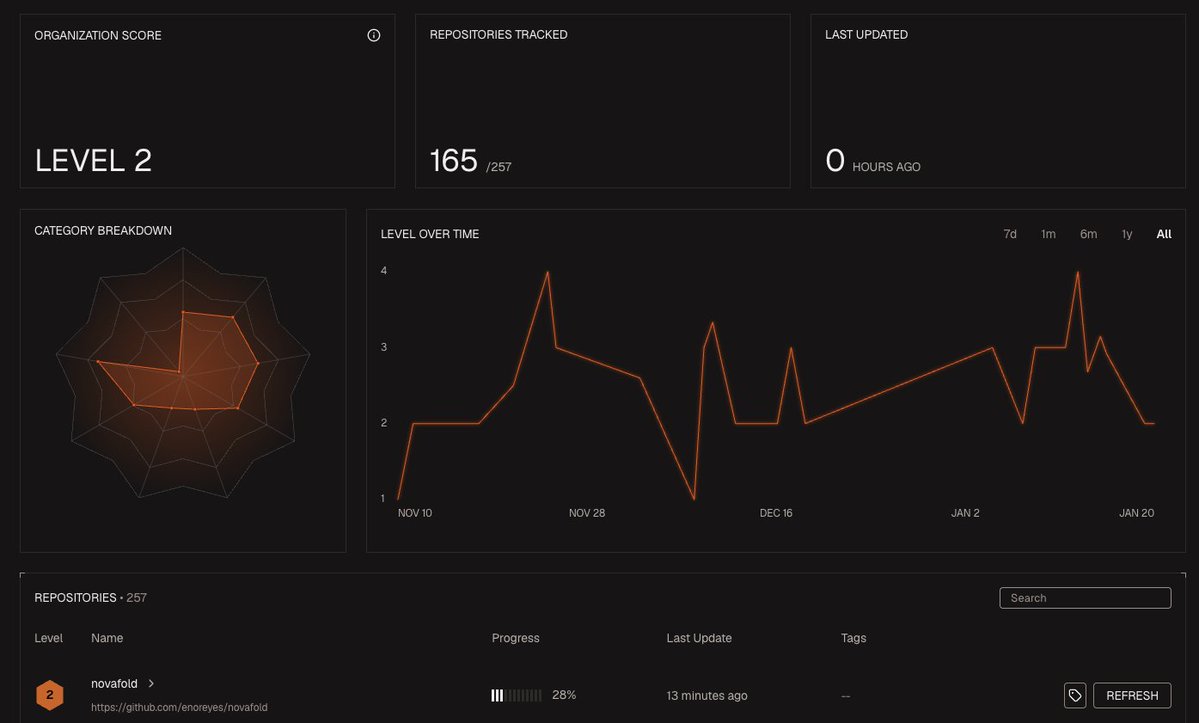Viewport: 1199px width, 723px height.
Task: Sort the table by Level column
Action: tap(48, 638)
